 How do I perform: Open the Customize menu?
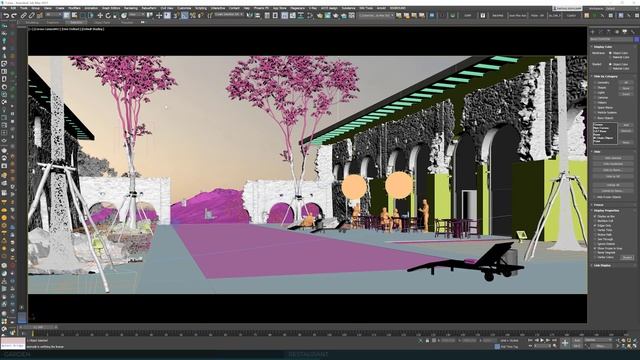184,8
